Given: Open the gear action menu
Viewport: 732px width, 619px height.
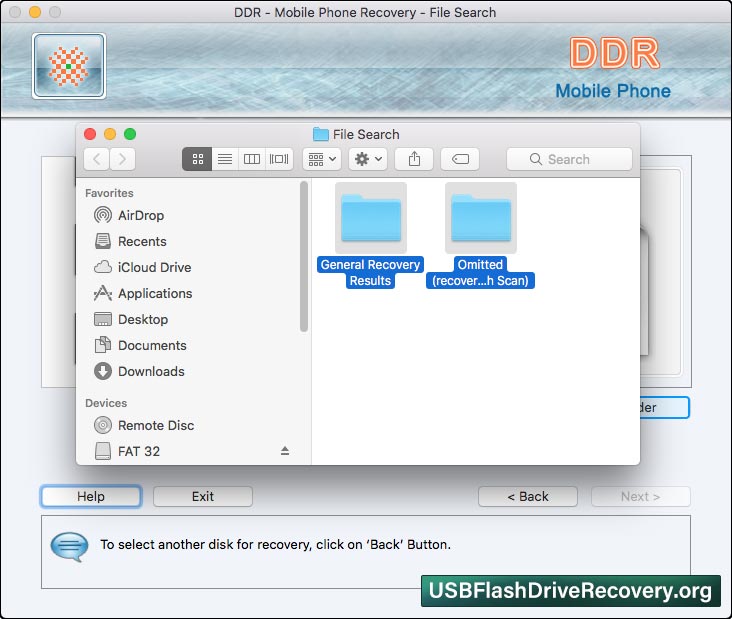Looking at the screenshot, I should coord(368,159).
